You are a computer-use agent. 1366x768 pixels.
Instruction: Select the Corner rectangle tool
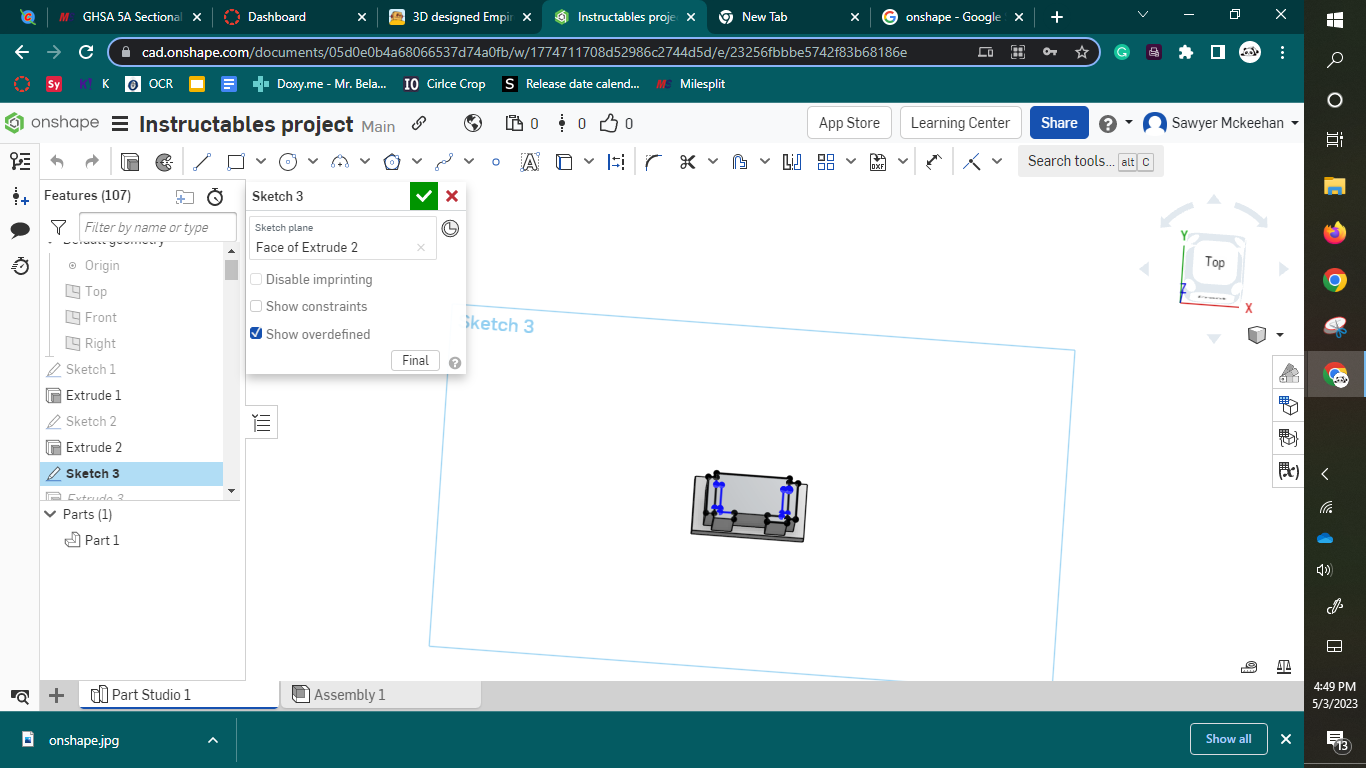(x=235, y=161)
